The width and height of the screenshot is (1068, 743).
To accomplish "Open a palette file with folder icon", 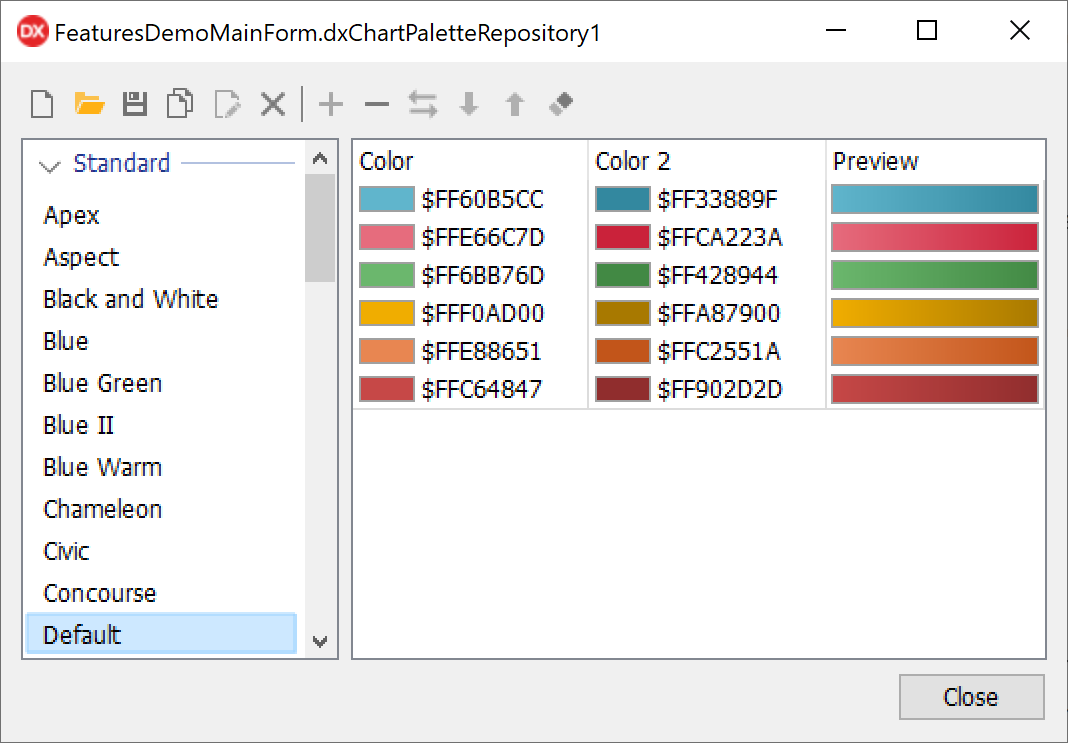I will (x=89, y=104).
